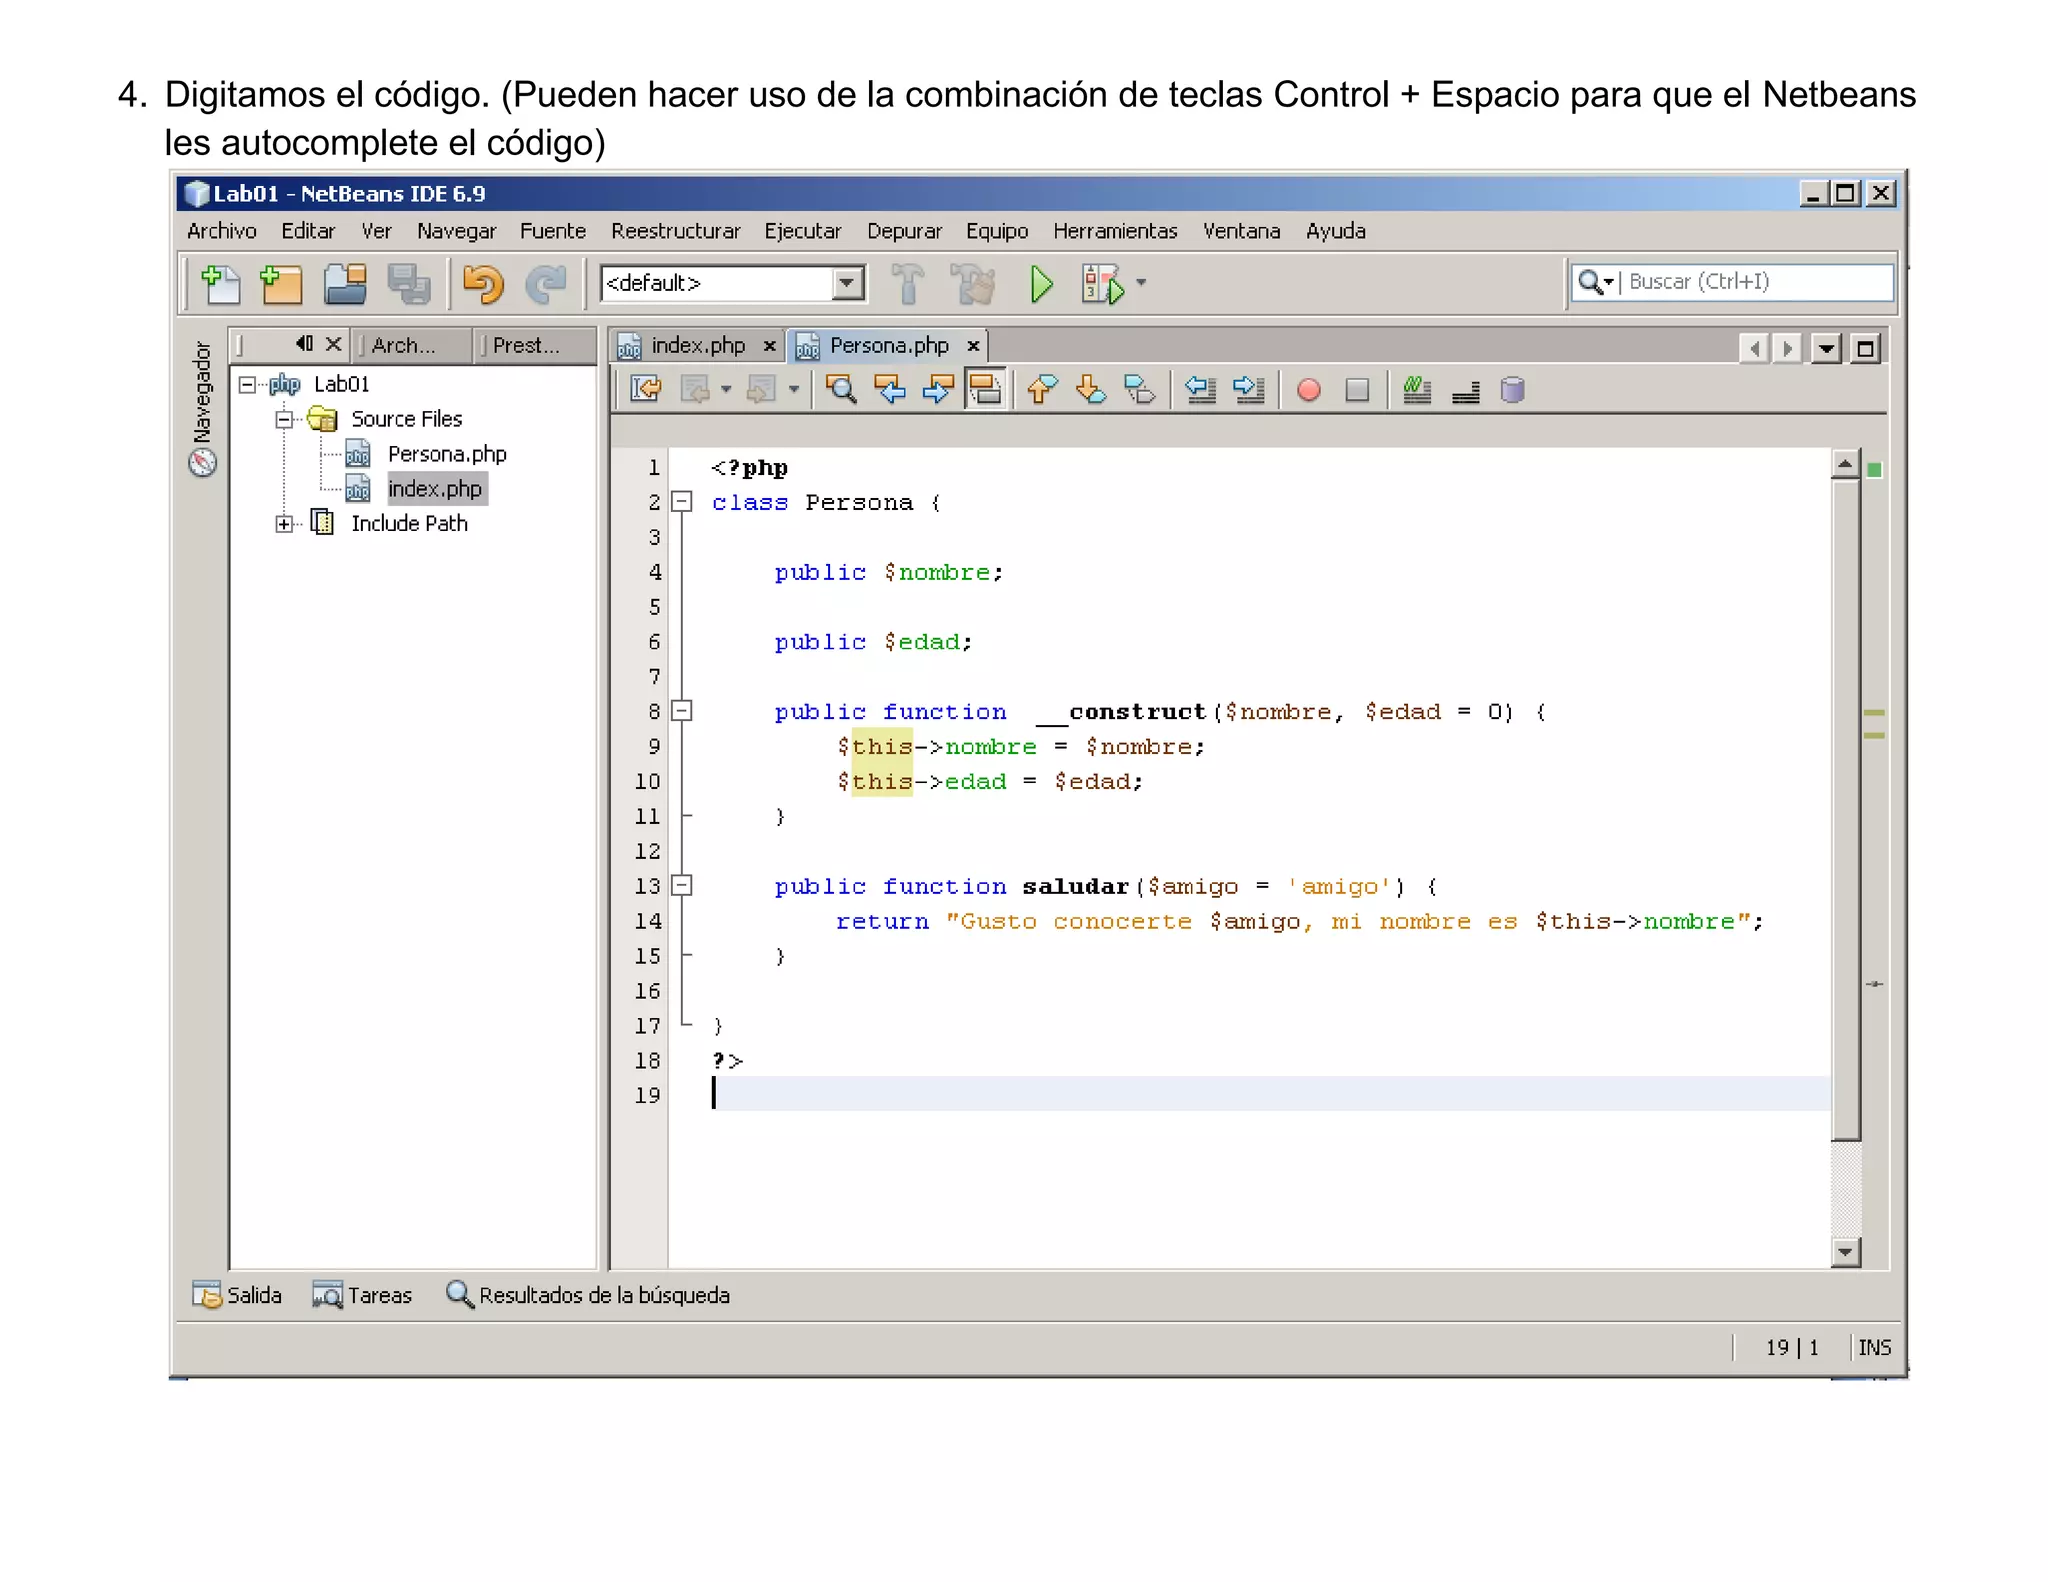Screen dimensions: 2048x1582
Task: Open the Reestructurar menu
Action: click(x=676, y=231)
